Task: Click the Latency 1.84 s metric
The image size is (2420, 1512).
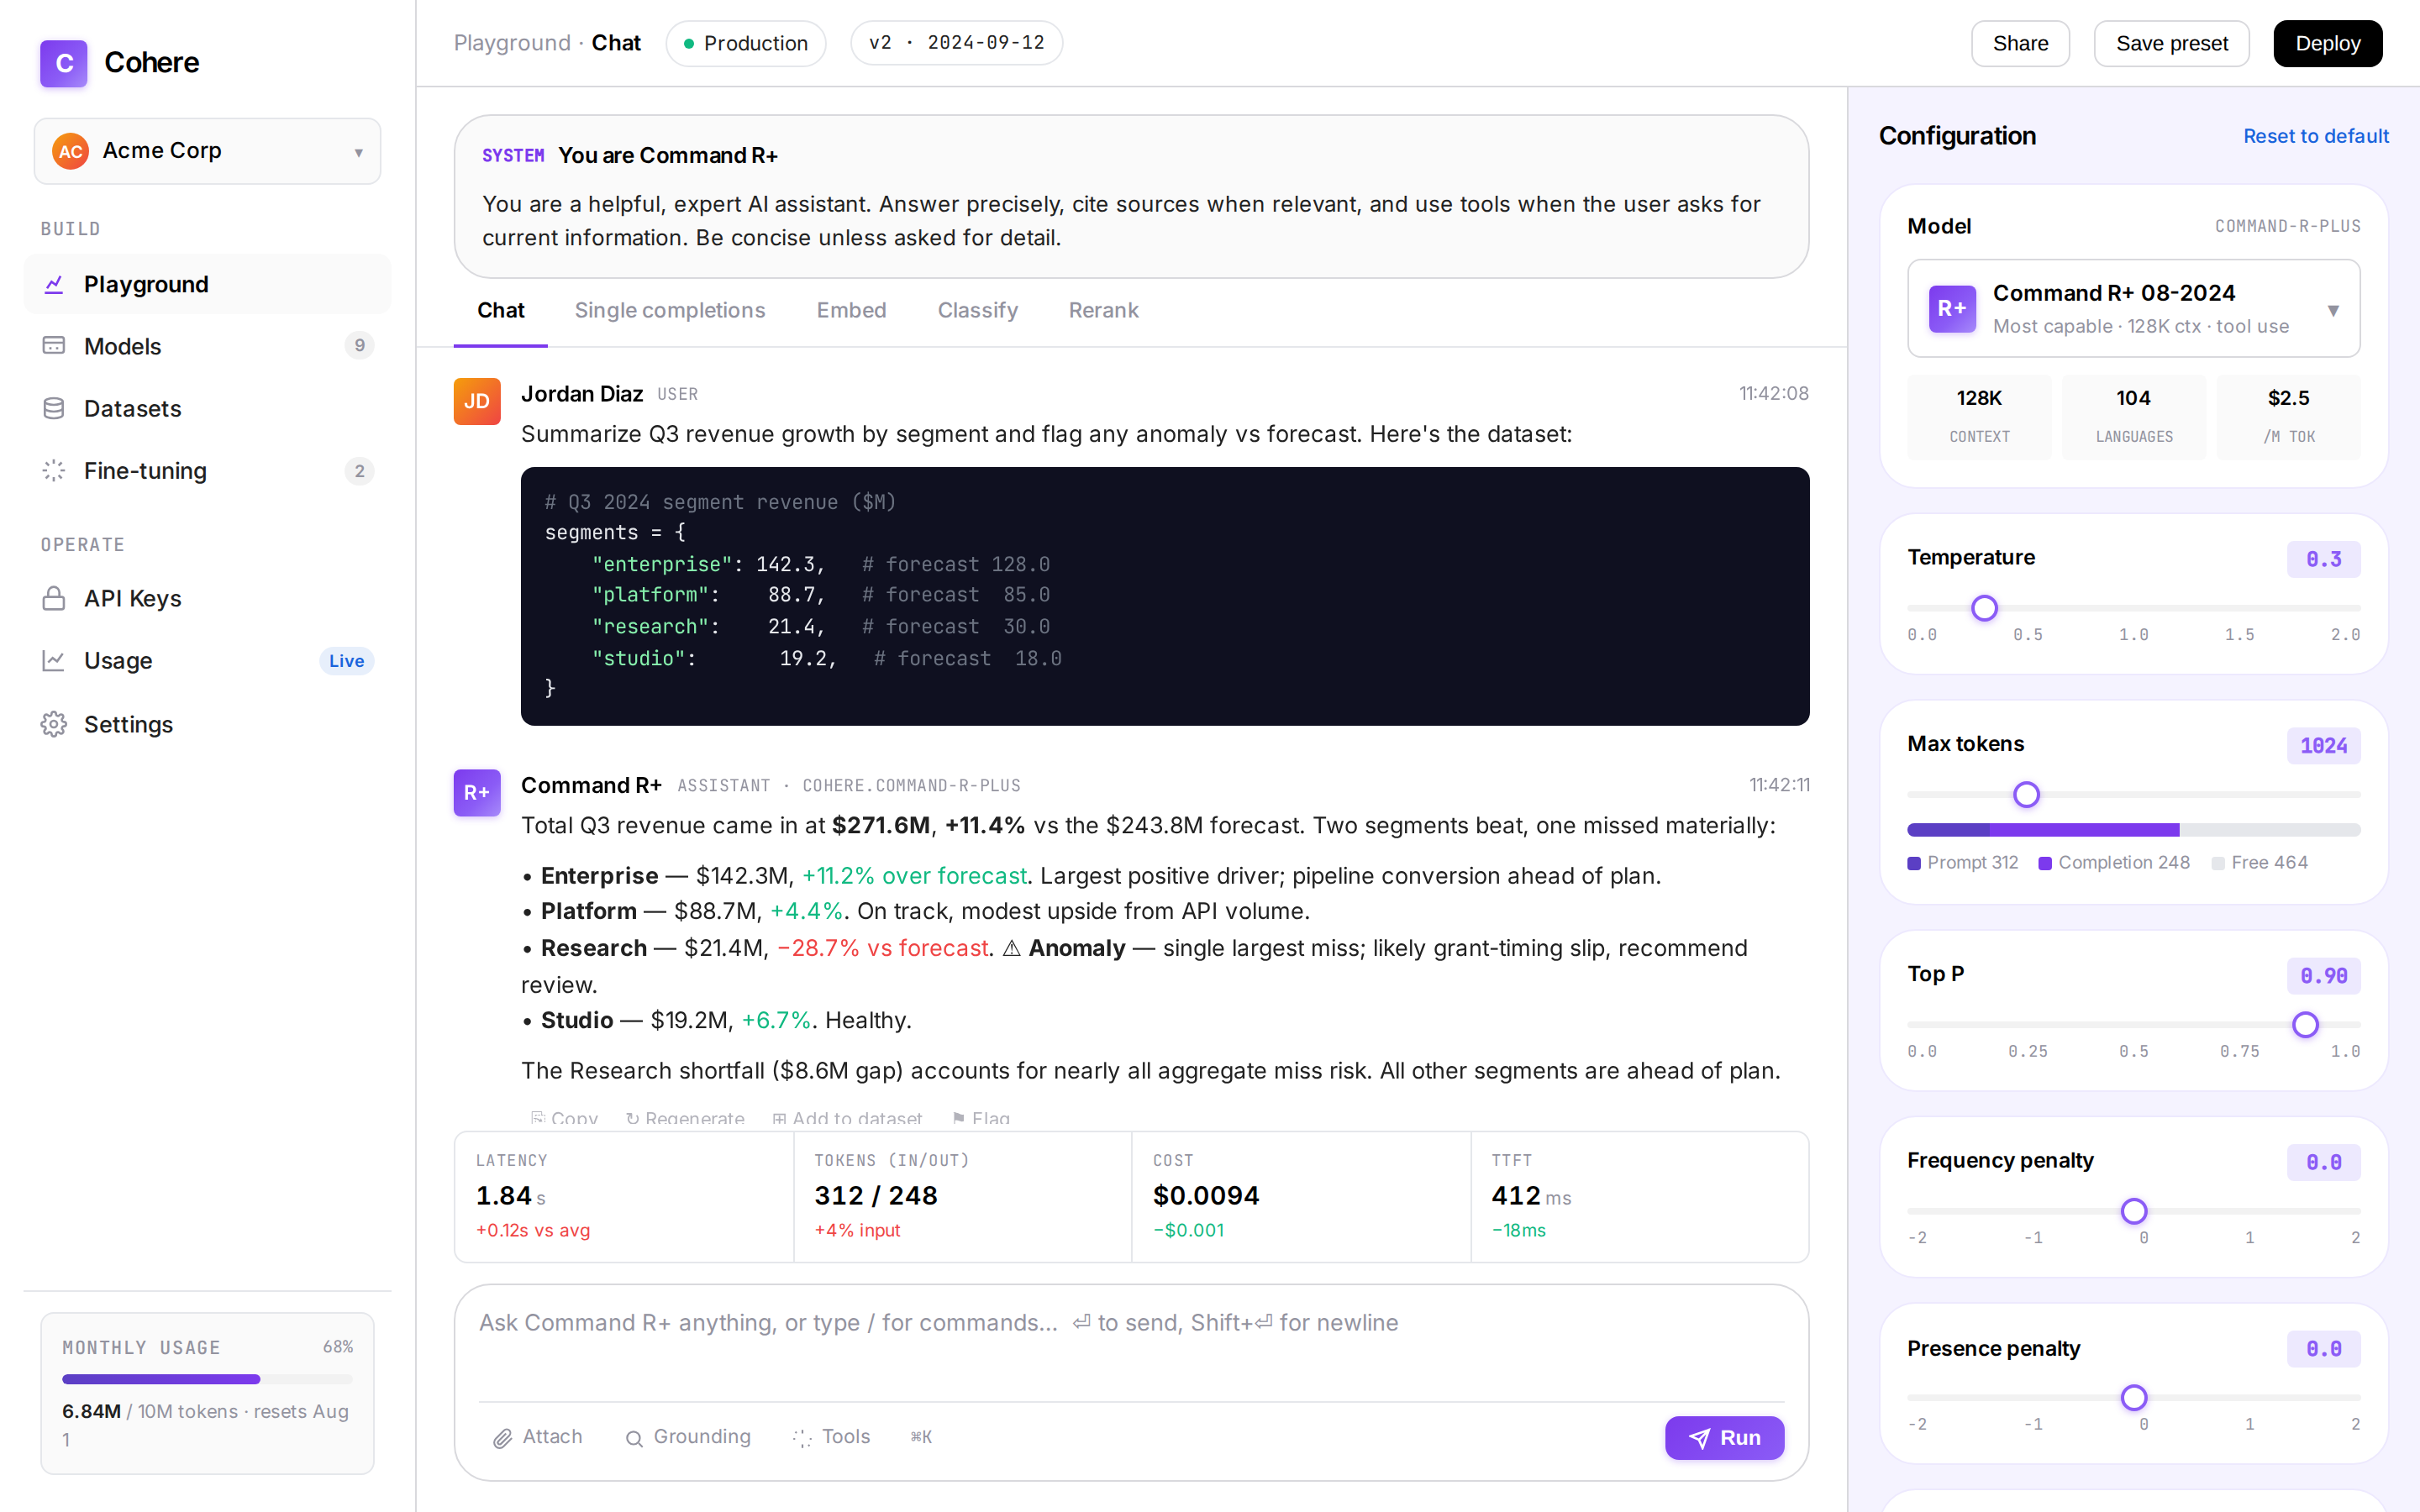Action: tap(624, 1197)
